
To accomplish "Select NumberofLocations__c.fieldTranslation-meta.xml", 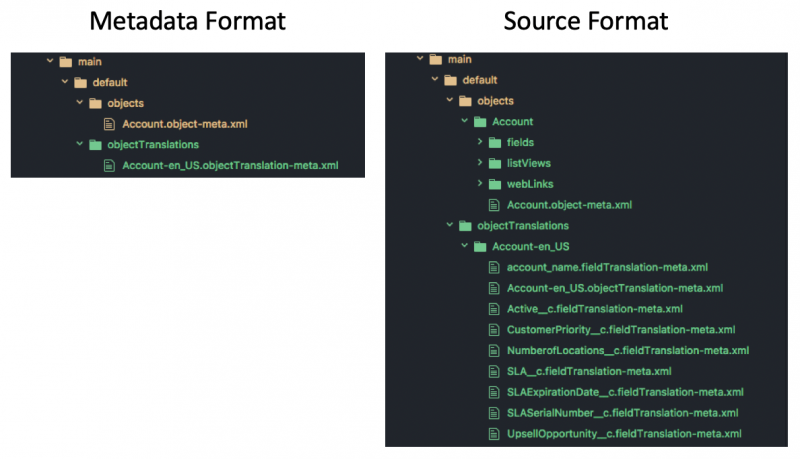I will point(628,351).
